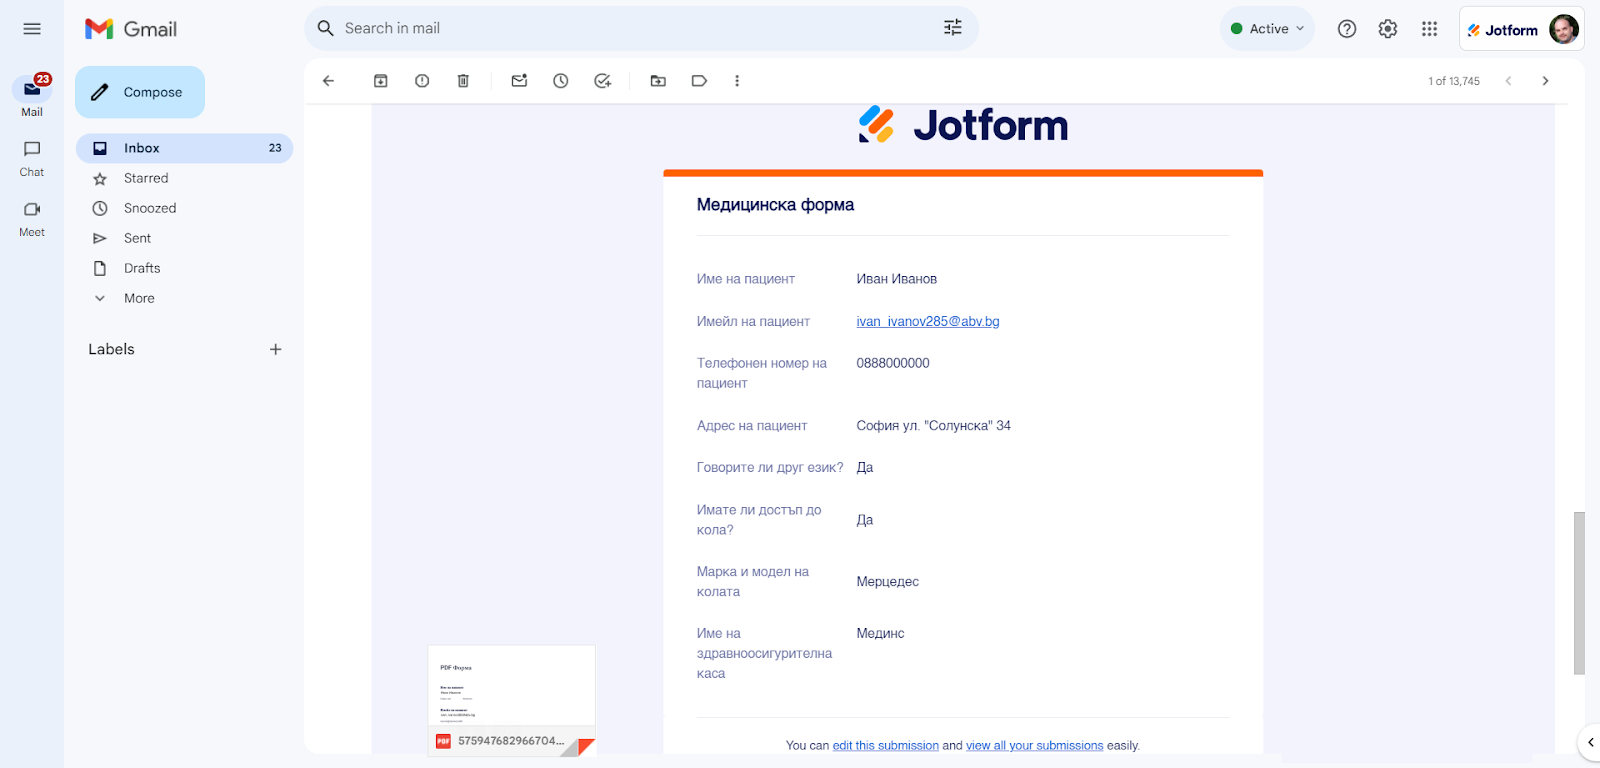Image resolution: width=1600 pixels, height=768 pixels.
Task: Open the Inbox folder
Action: click(x=184, y=148)
